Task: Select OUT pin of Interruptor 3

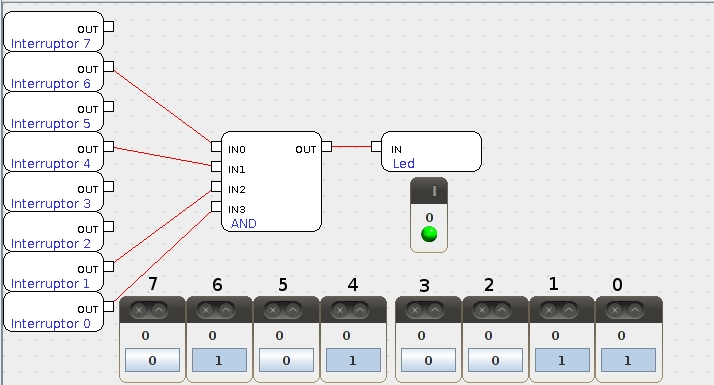Action: pos(108,187)
